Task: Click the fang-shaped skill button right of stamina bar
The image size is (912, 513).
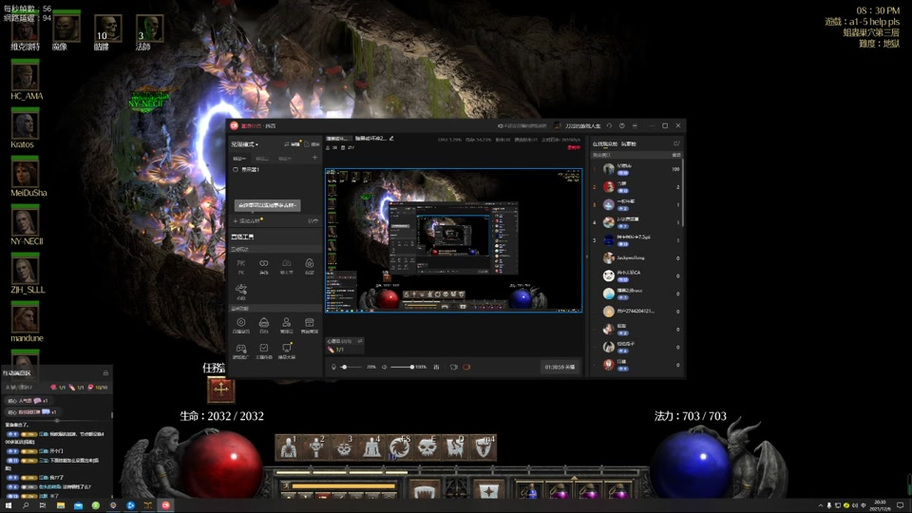Action: click(425, 491)
